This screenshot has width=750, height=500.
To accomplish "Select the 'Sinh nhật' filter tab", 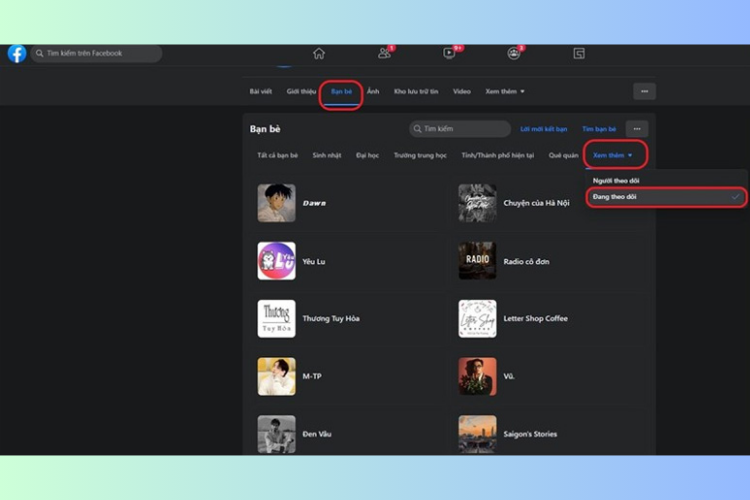I will pos(327,156).
